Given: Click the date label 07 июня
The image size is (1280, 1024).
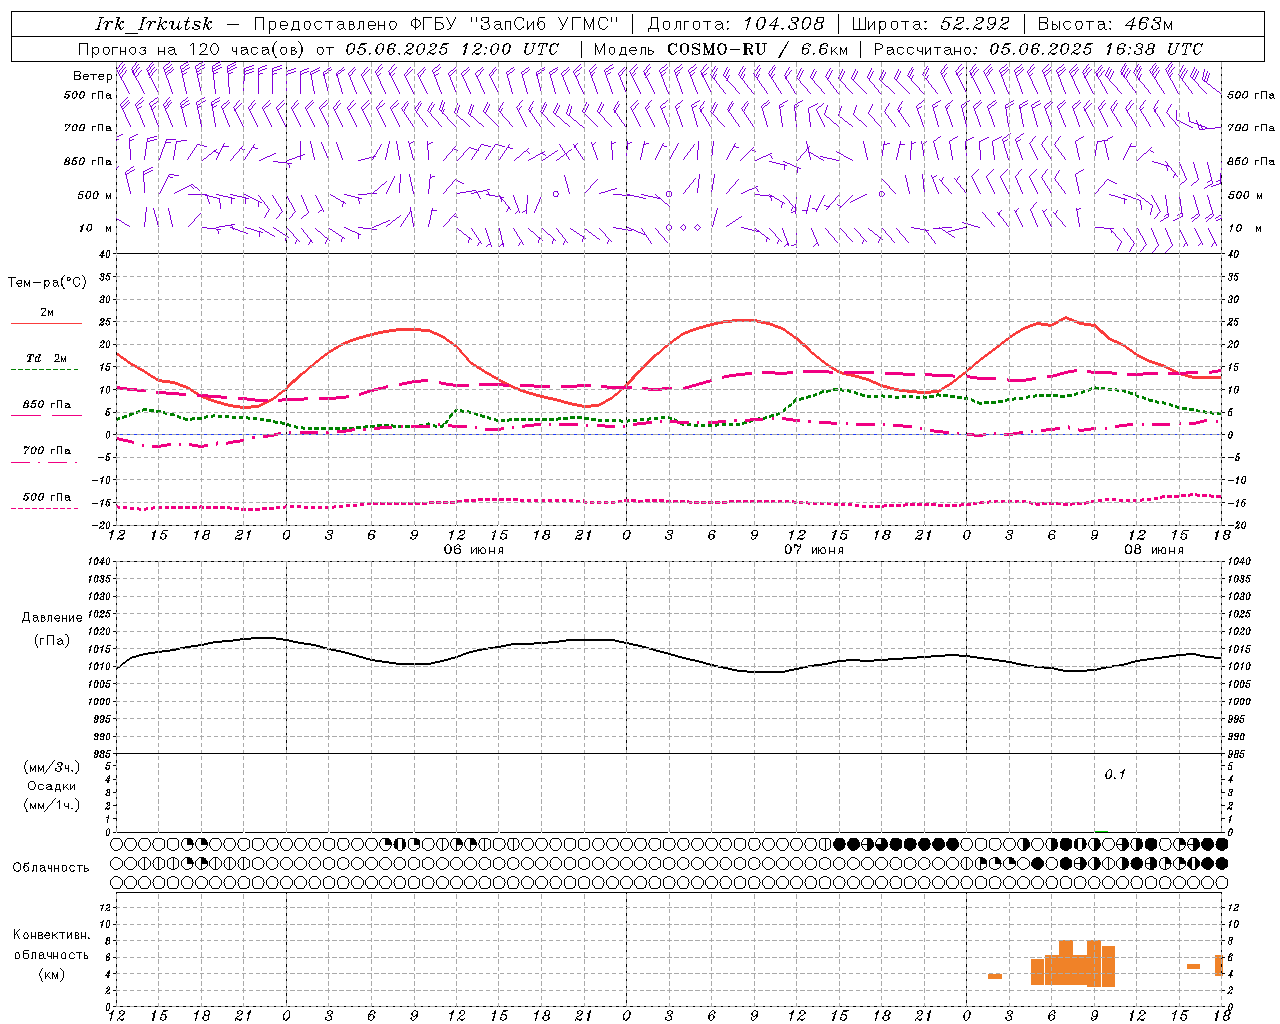Looking at the screenshot, I should pyautogui.click(x=814, y=550).
